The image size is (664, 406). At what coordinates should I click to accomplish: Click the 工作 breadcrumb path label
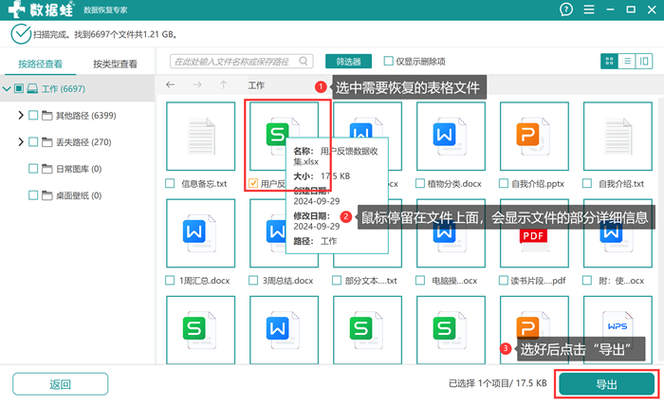point(256,86)
